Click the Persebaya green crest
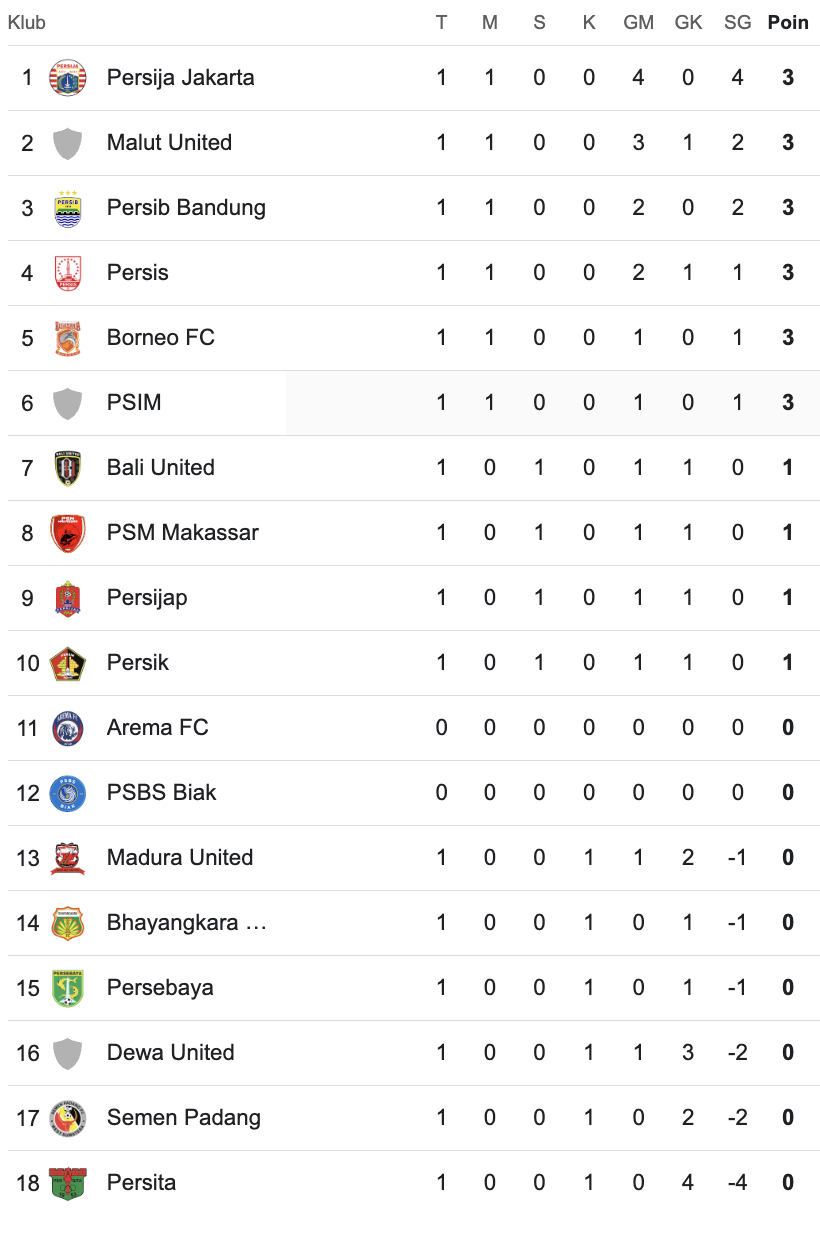The width and height of the screenshot is (820, 1242). coord(68,988)
